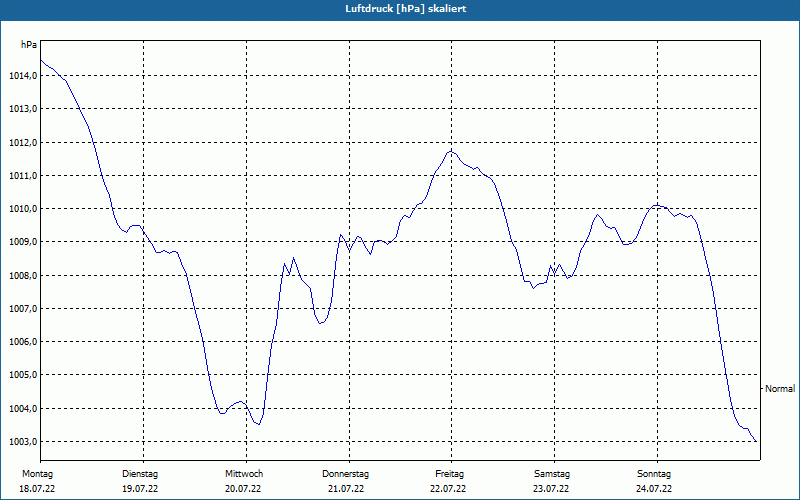Select the 1007,0 axis value
This screenshot has height=500, width=800.
coord(23,309)
